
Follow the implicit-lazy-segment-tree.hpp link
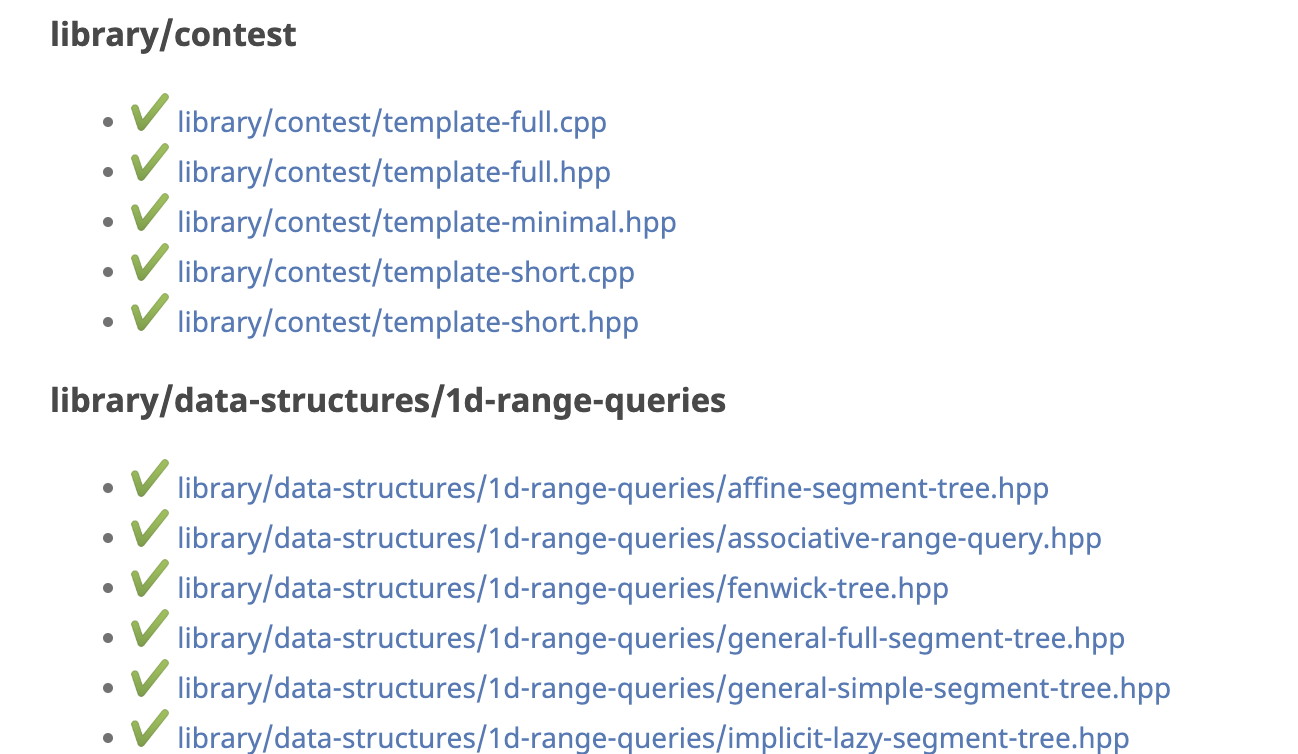[653, 738]
